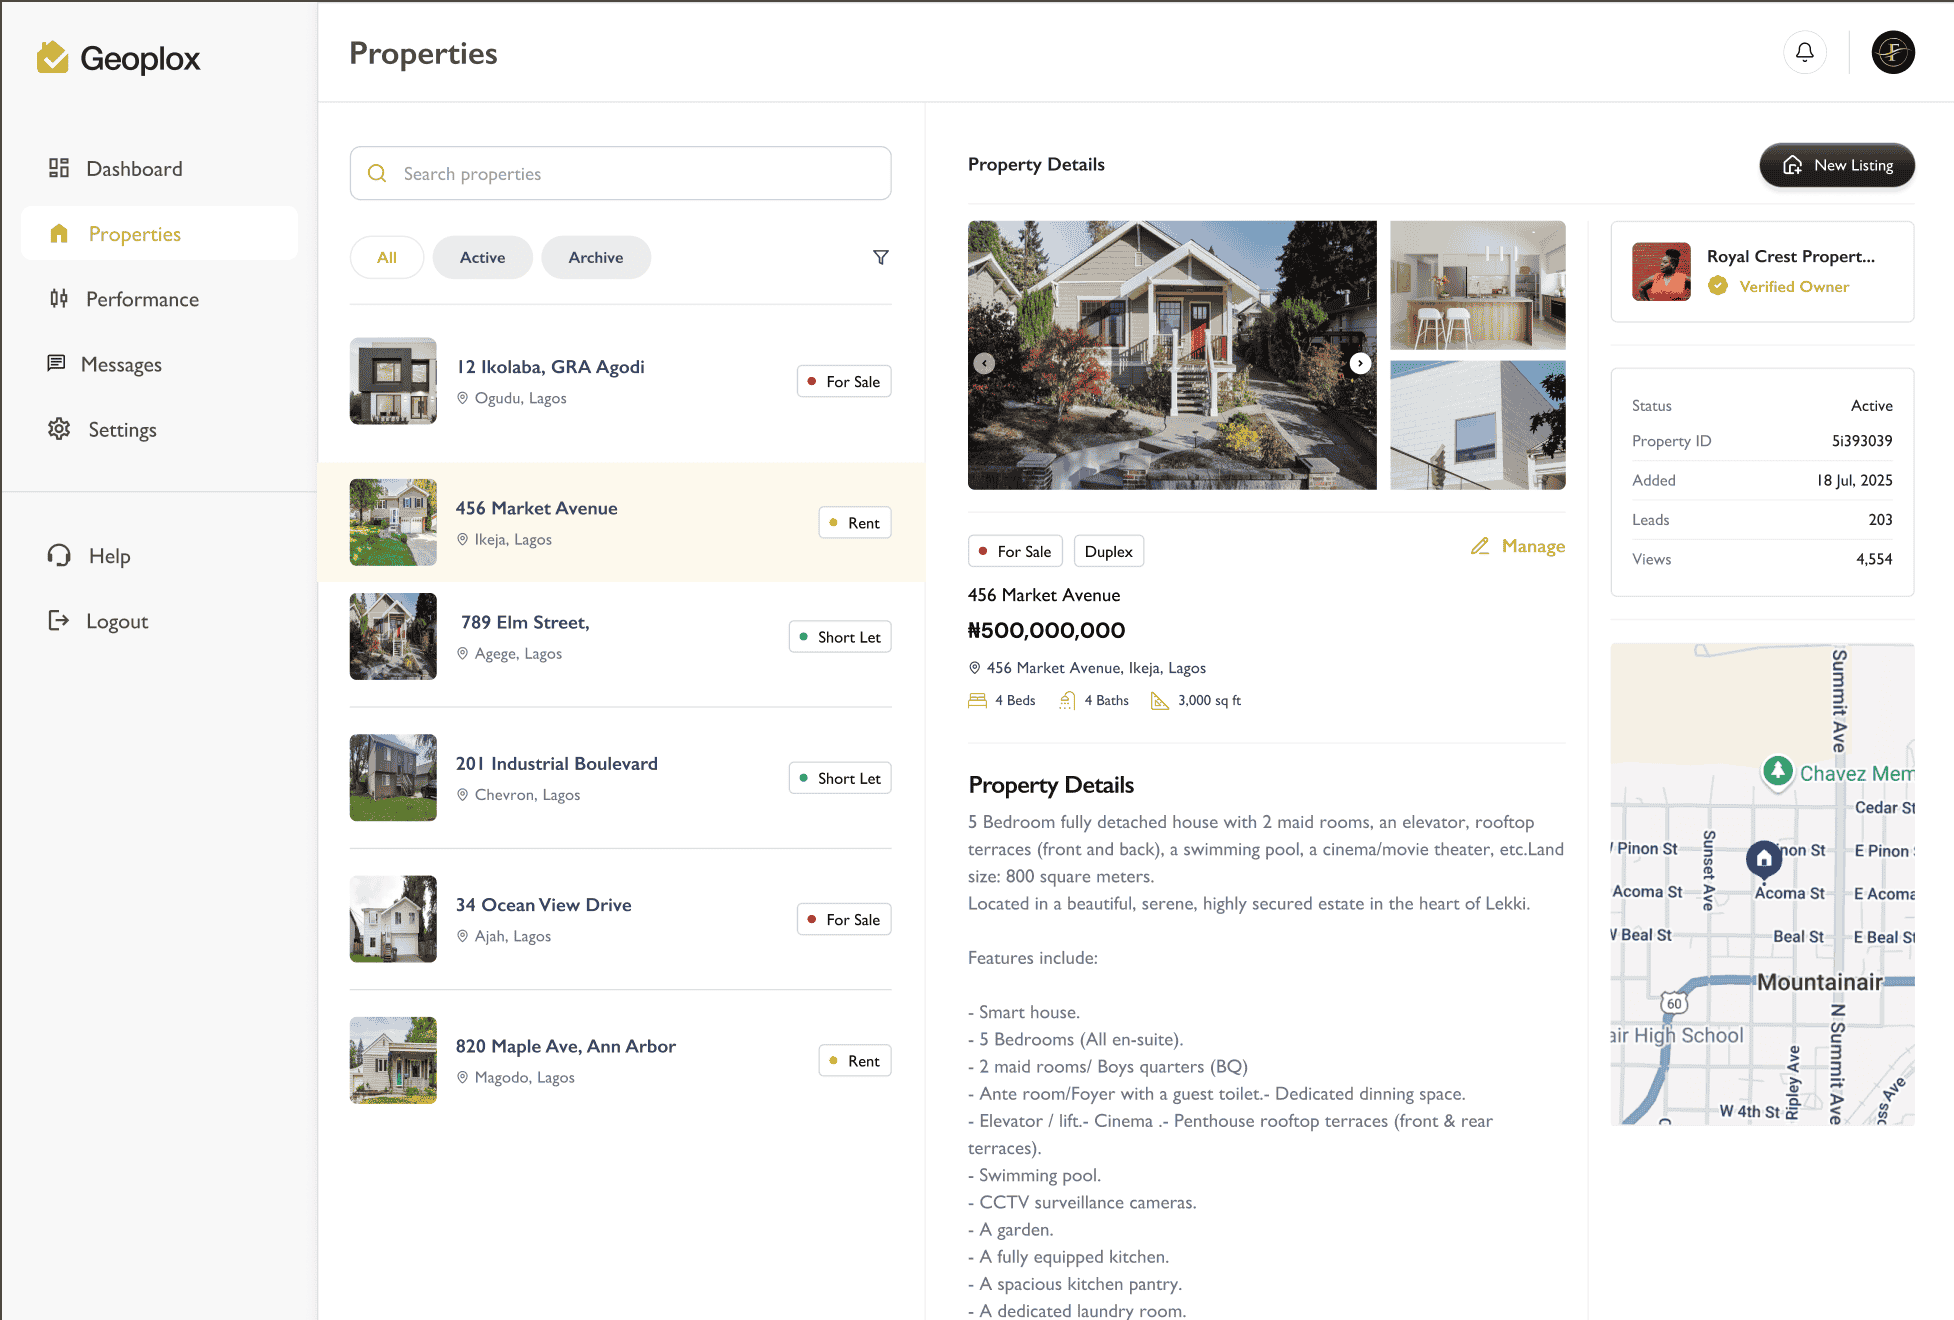The height and width of the screenshot is (1320, 1954).
Task: Click the owner's profile photo
Action: [x=1662, y=272]
